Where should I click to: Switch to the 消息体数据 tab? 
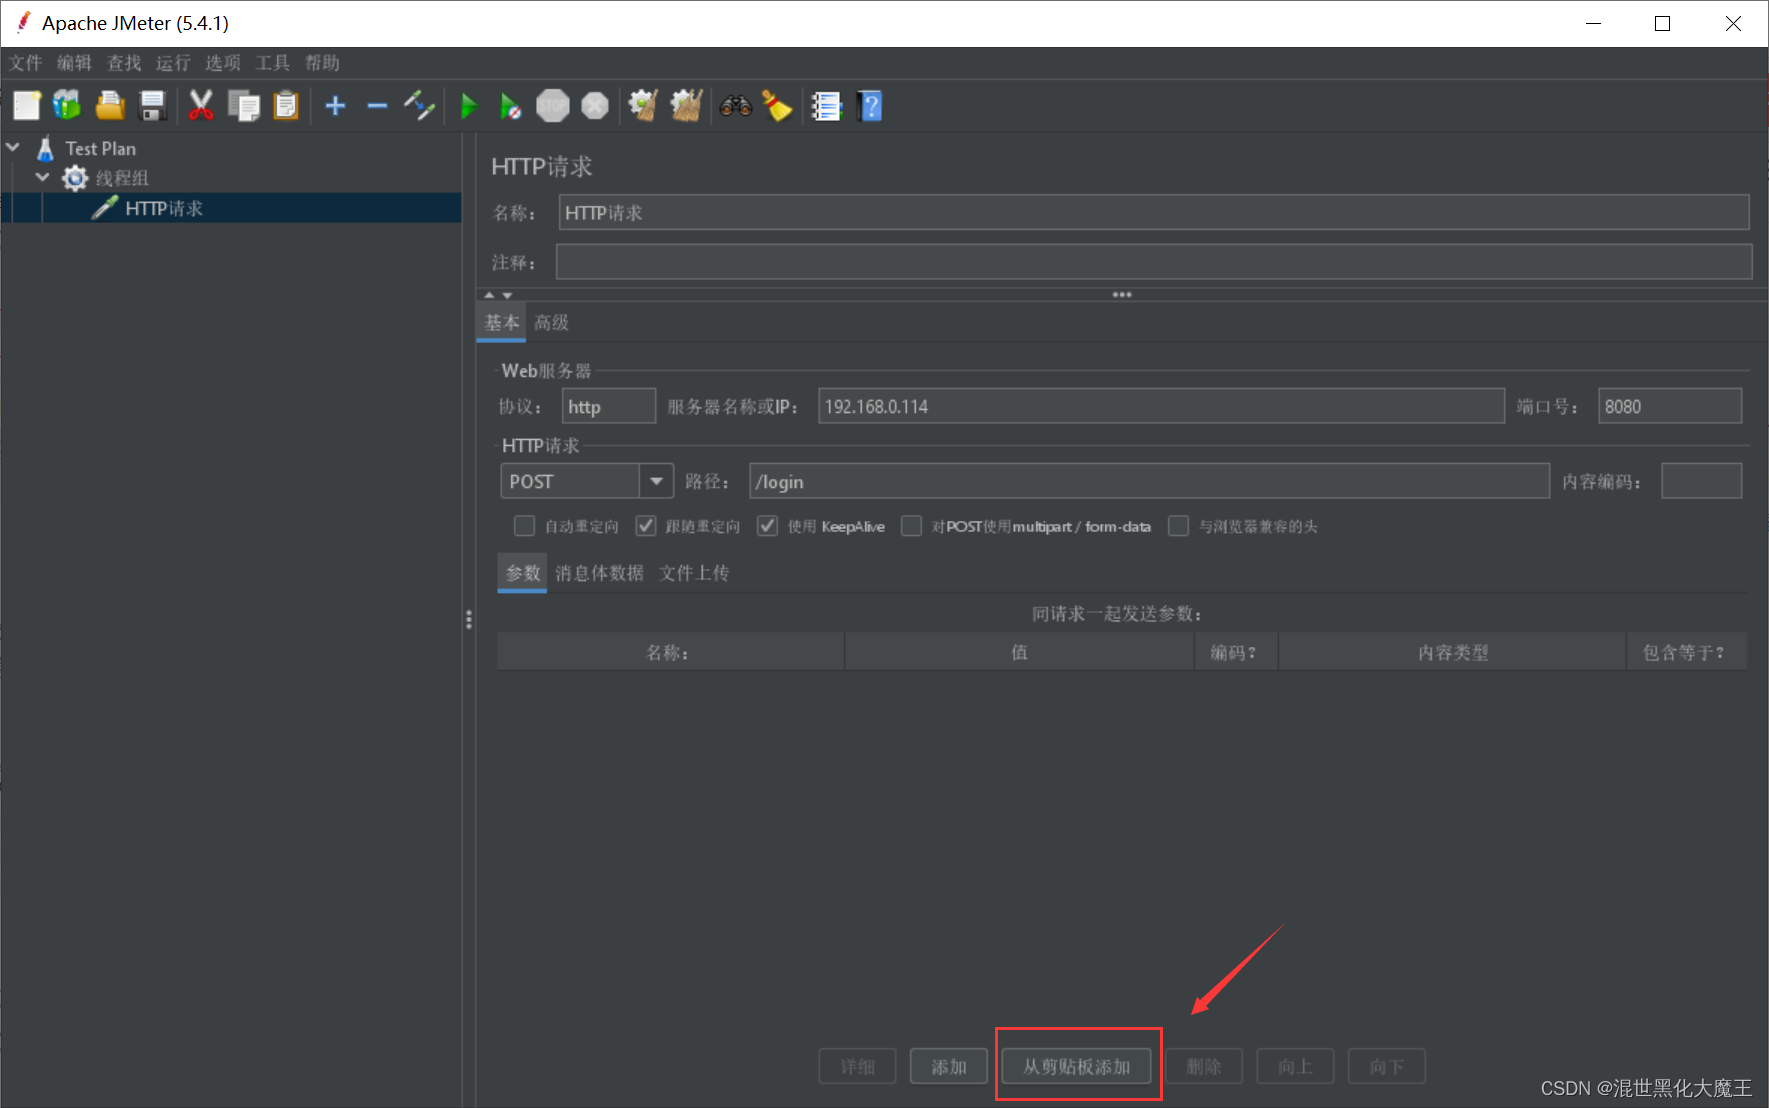click(600, 573)
